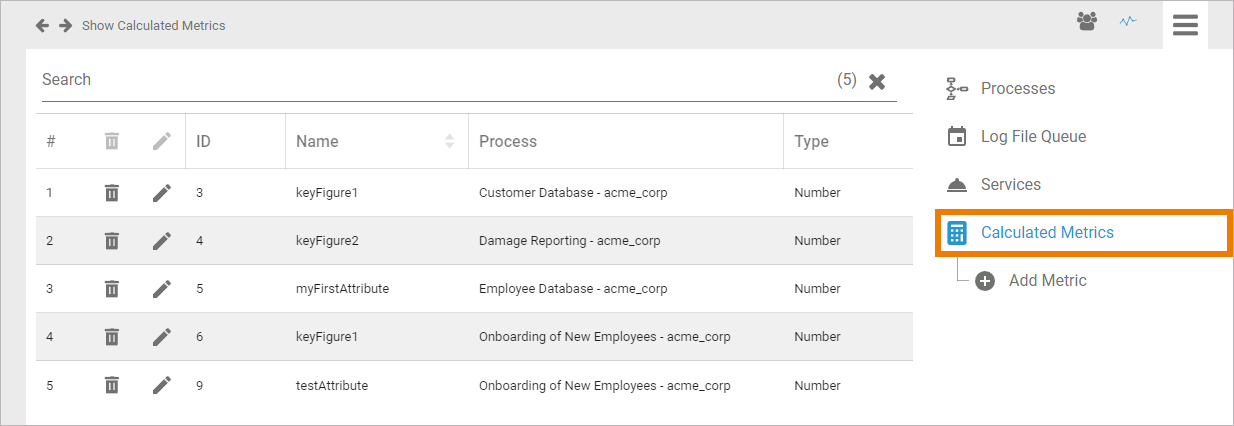
Task: Delete keyFigure1 metric with ID 3
Action: (112, 193)
